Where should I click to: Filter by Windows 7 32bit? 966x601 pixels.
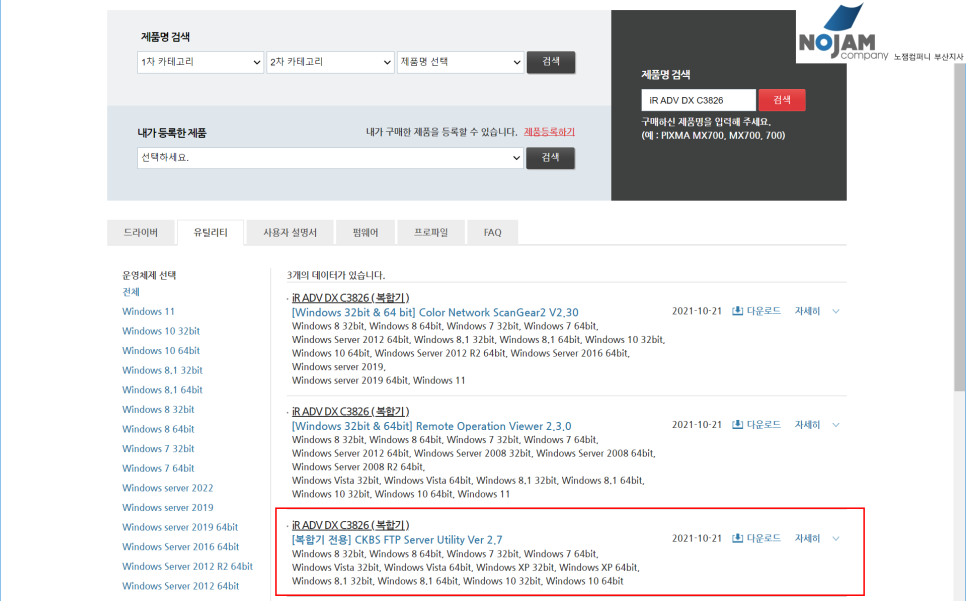[158, 449]
